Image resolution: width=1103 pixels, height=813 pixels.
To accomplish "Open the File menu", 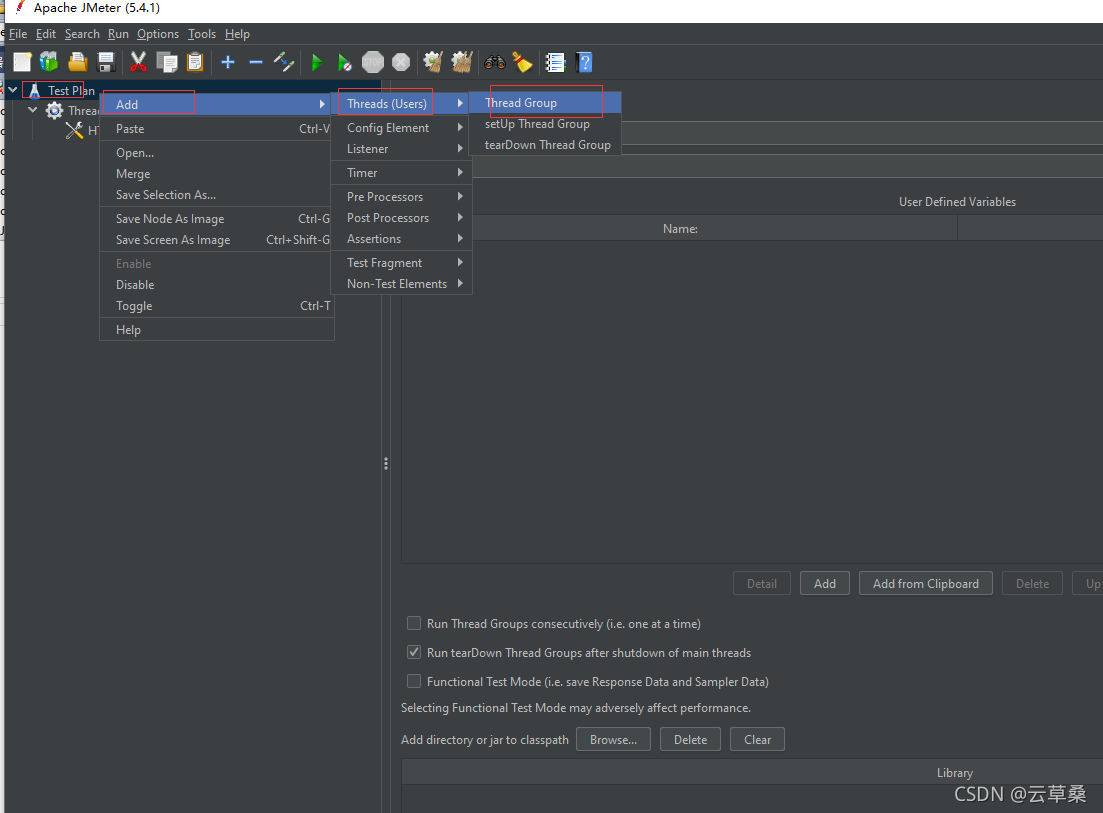I will pos(18,34).
